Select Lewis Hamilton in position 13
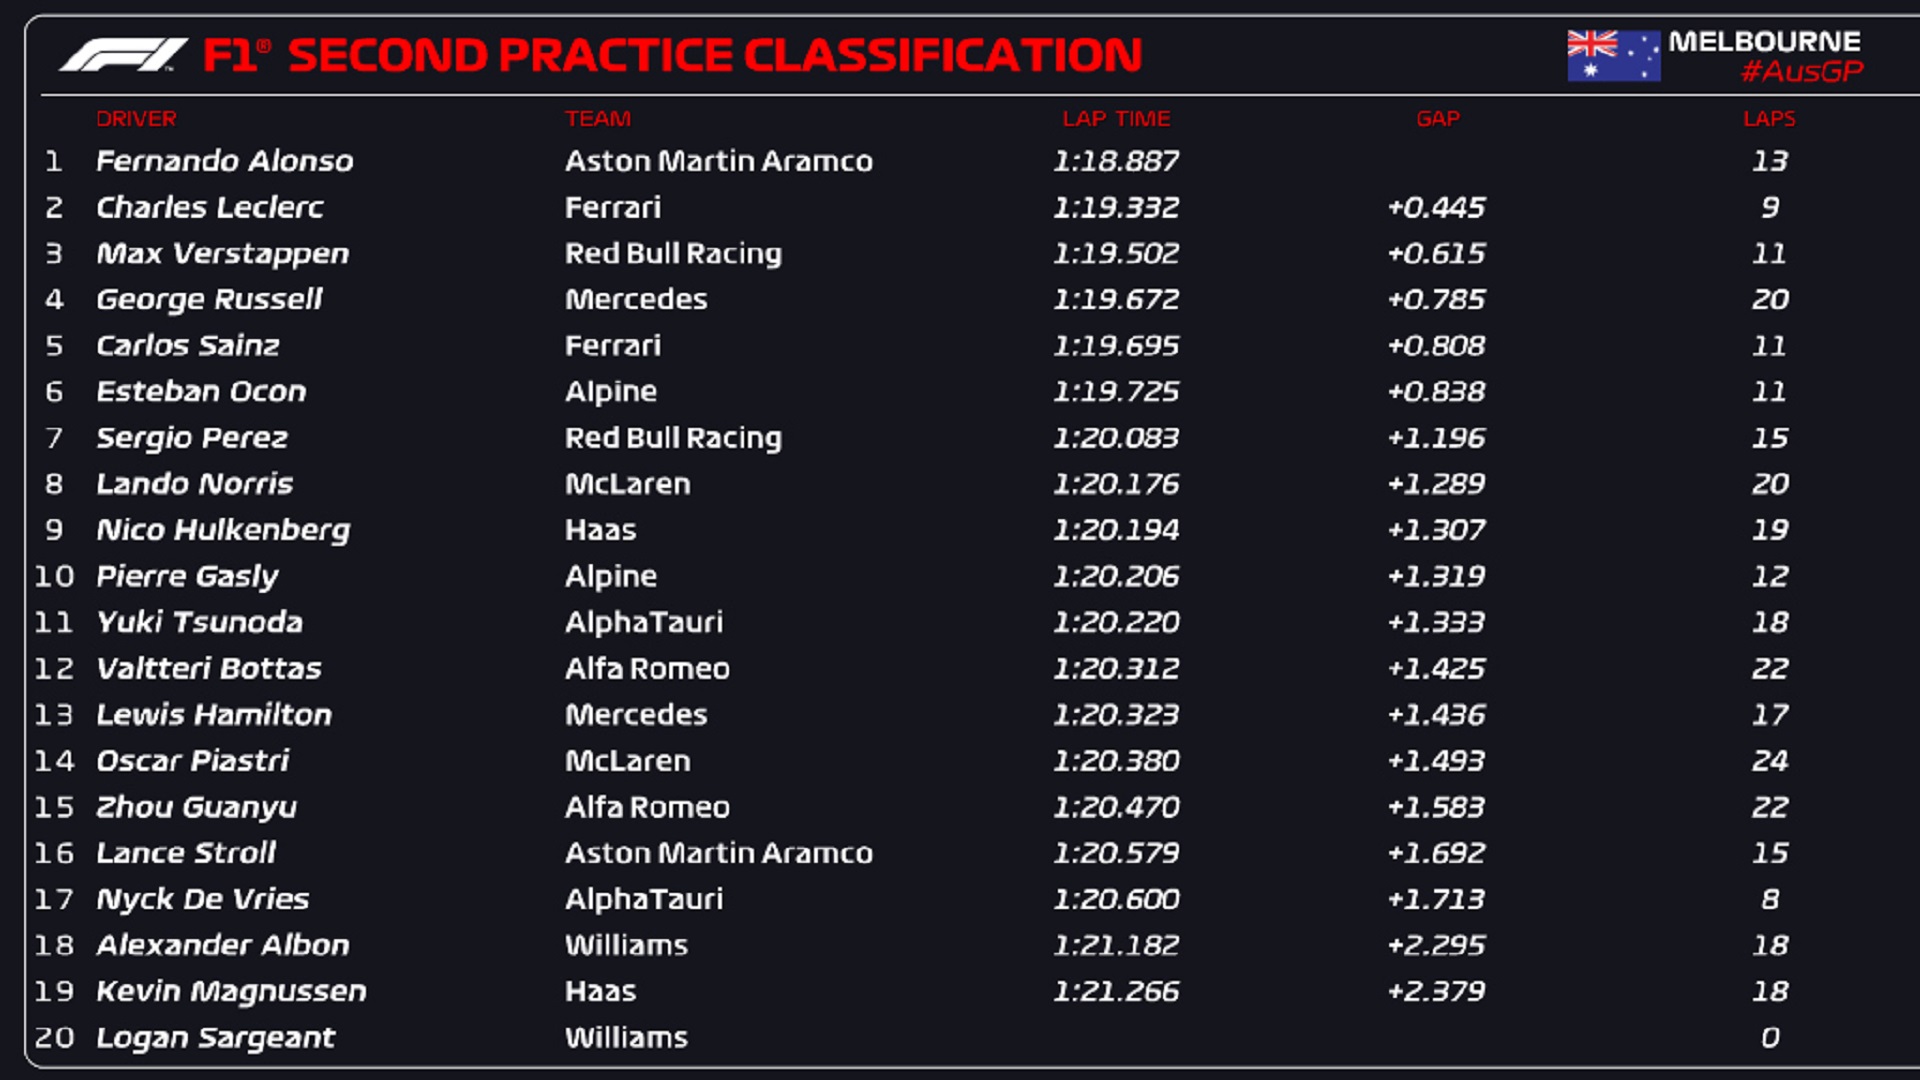 214,714
